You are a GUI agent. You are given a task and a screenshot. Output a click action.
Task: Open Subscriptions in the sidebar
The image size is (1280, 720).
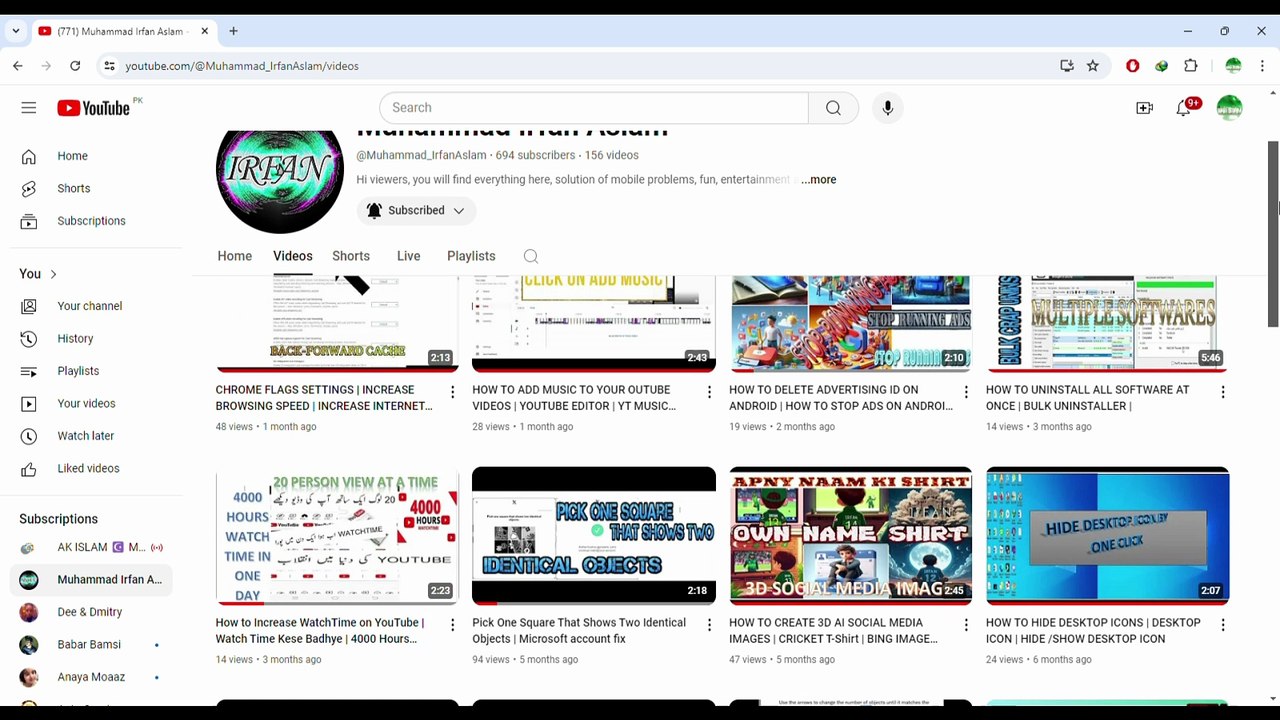91,221
